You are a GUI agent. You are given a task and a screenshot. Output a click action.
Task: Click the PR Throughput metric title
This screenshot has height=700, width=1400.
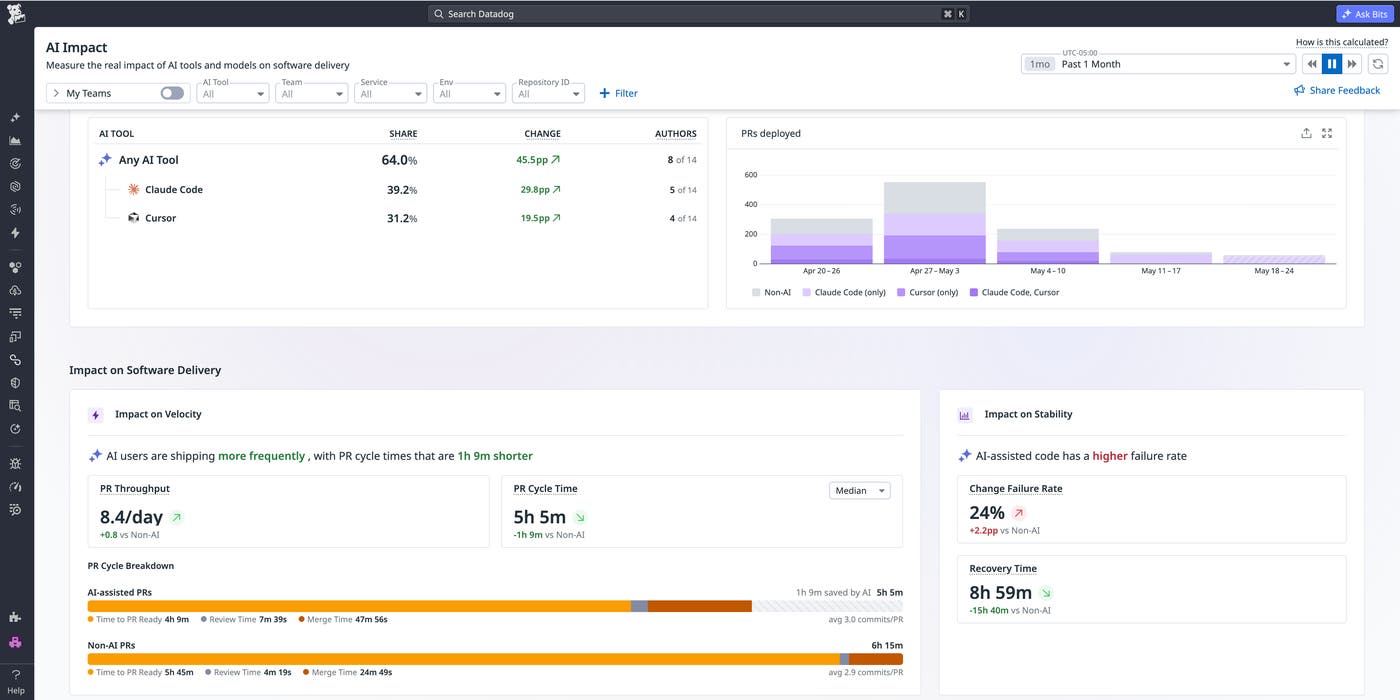pyautogui.click(x=135, y=489)
